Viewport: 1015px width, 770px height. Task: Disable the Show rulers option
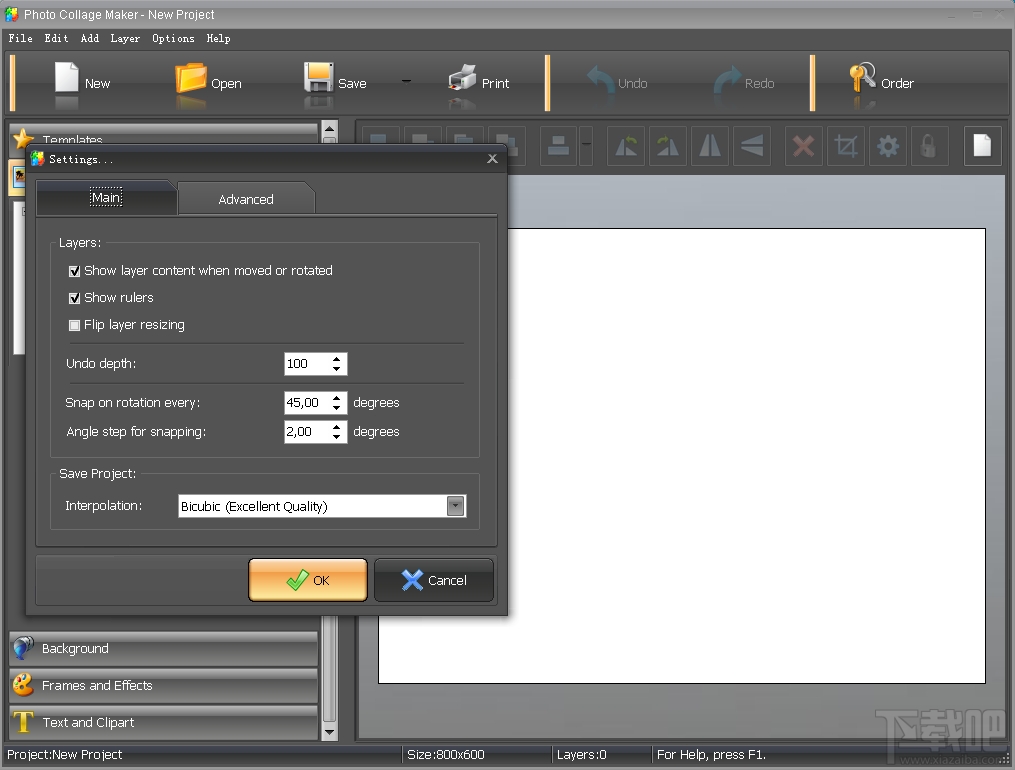pos(74,297)
